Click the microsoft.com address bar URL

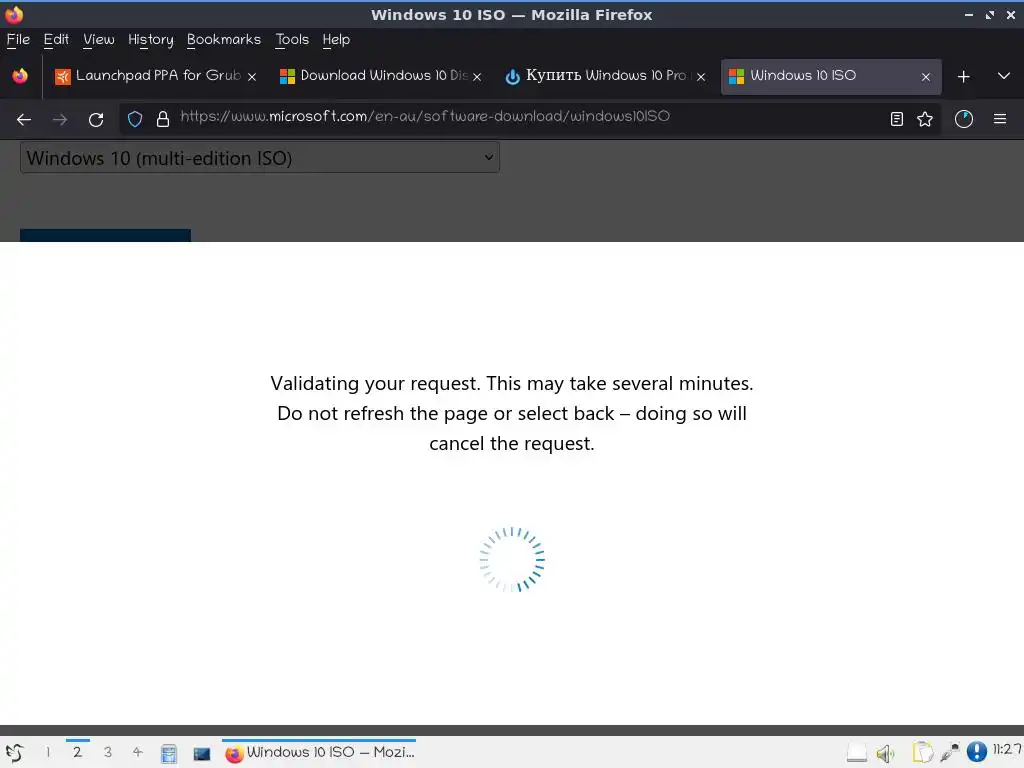(x=425, y=116)
